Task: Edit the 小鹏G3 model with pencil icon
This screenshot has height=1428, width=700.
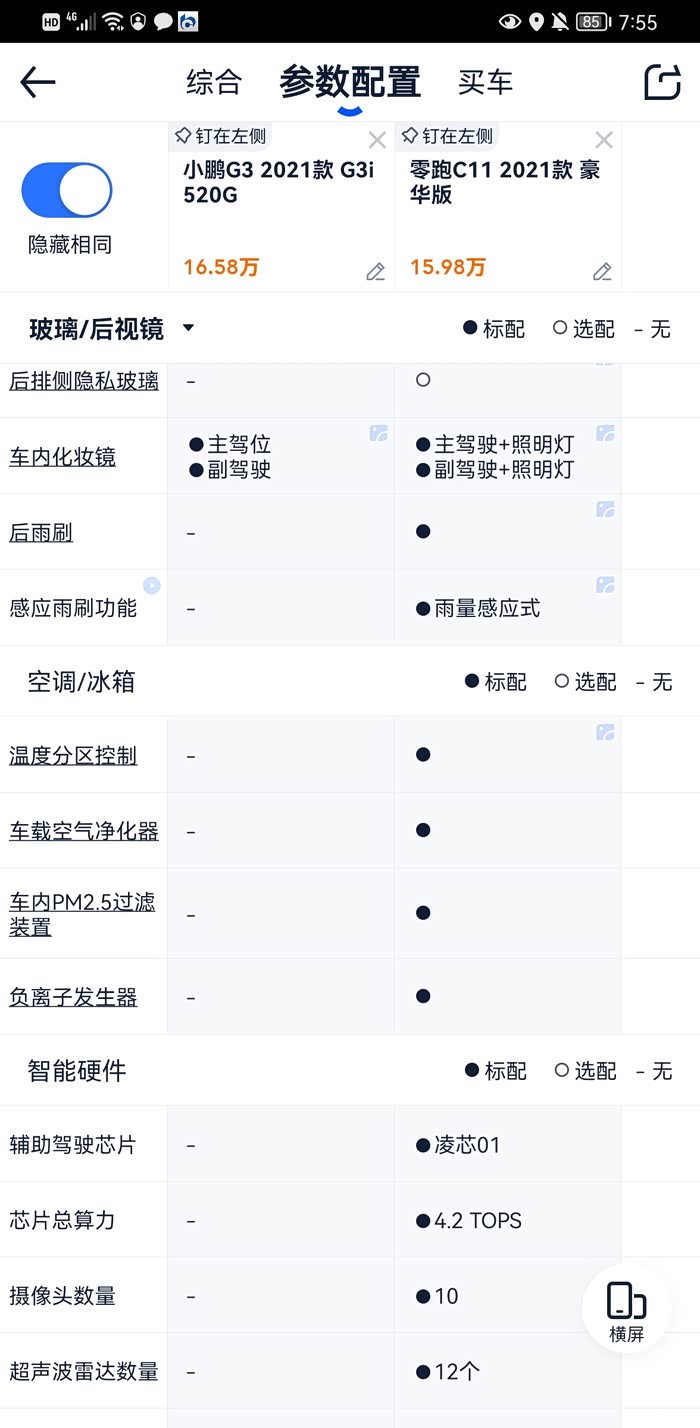Action: tap(375, 271)
